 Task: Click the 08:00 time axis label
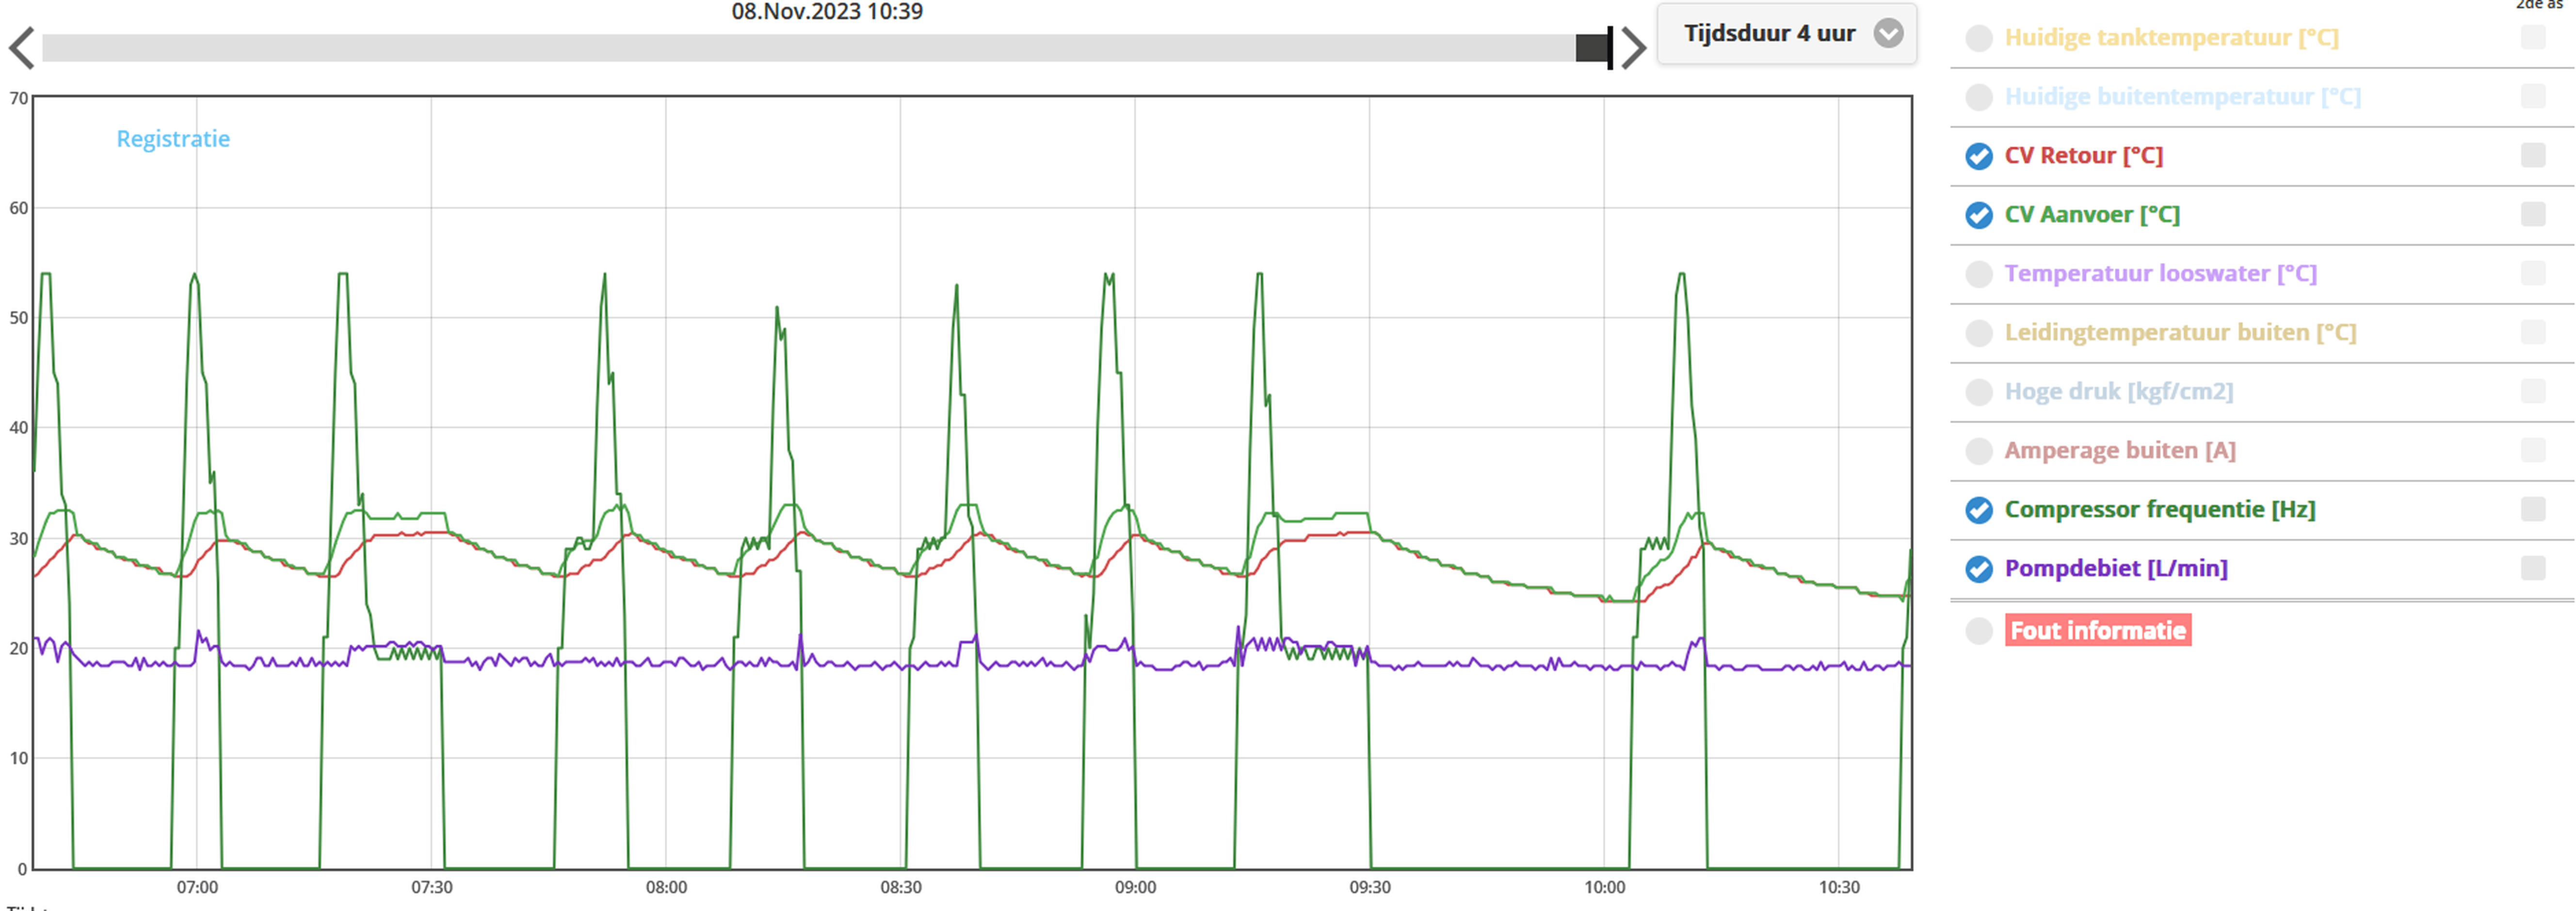point(666,888)
